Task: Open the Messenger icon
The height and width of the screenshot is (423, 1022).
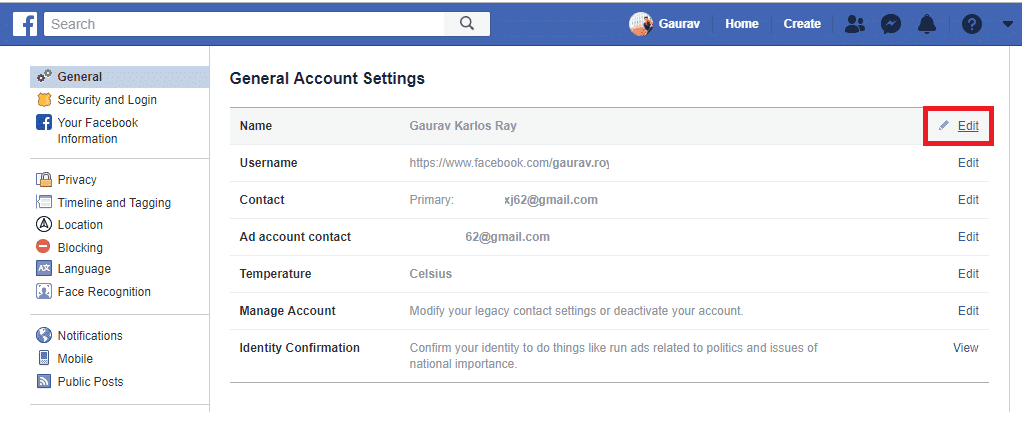Action: point(891,24)
